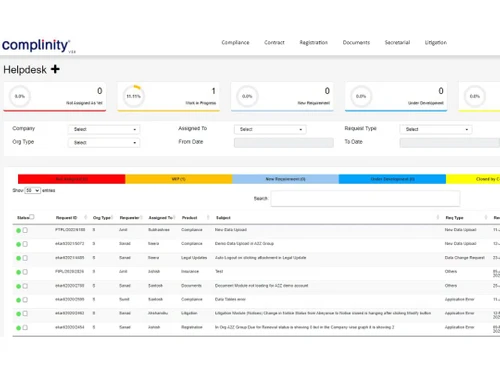
Task: Tick checkbox for the Insurance Test row
Action: click(x=25, y=272)
